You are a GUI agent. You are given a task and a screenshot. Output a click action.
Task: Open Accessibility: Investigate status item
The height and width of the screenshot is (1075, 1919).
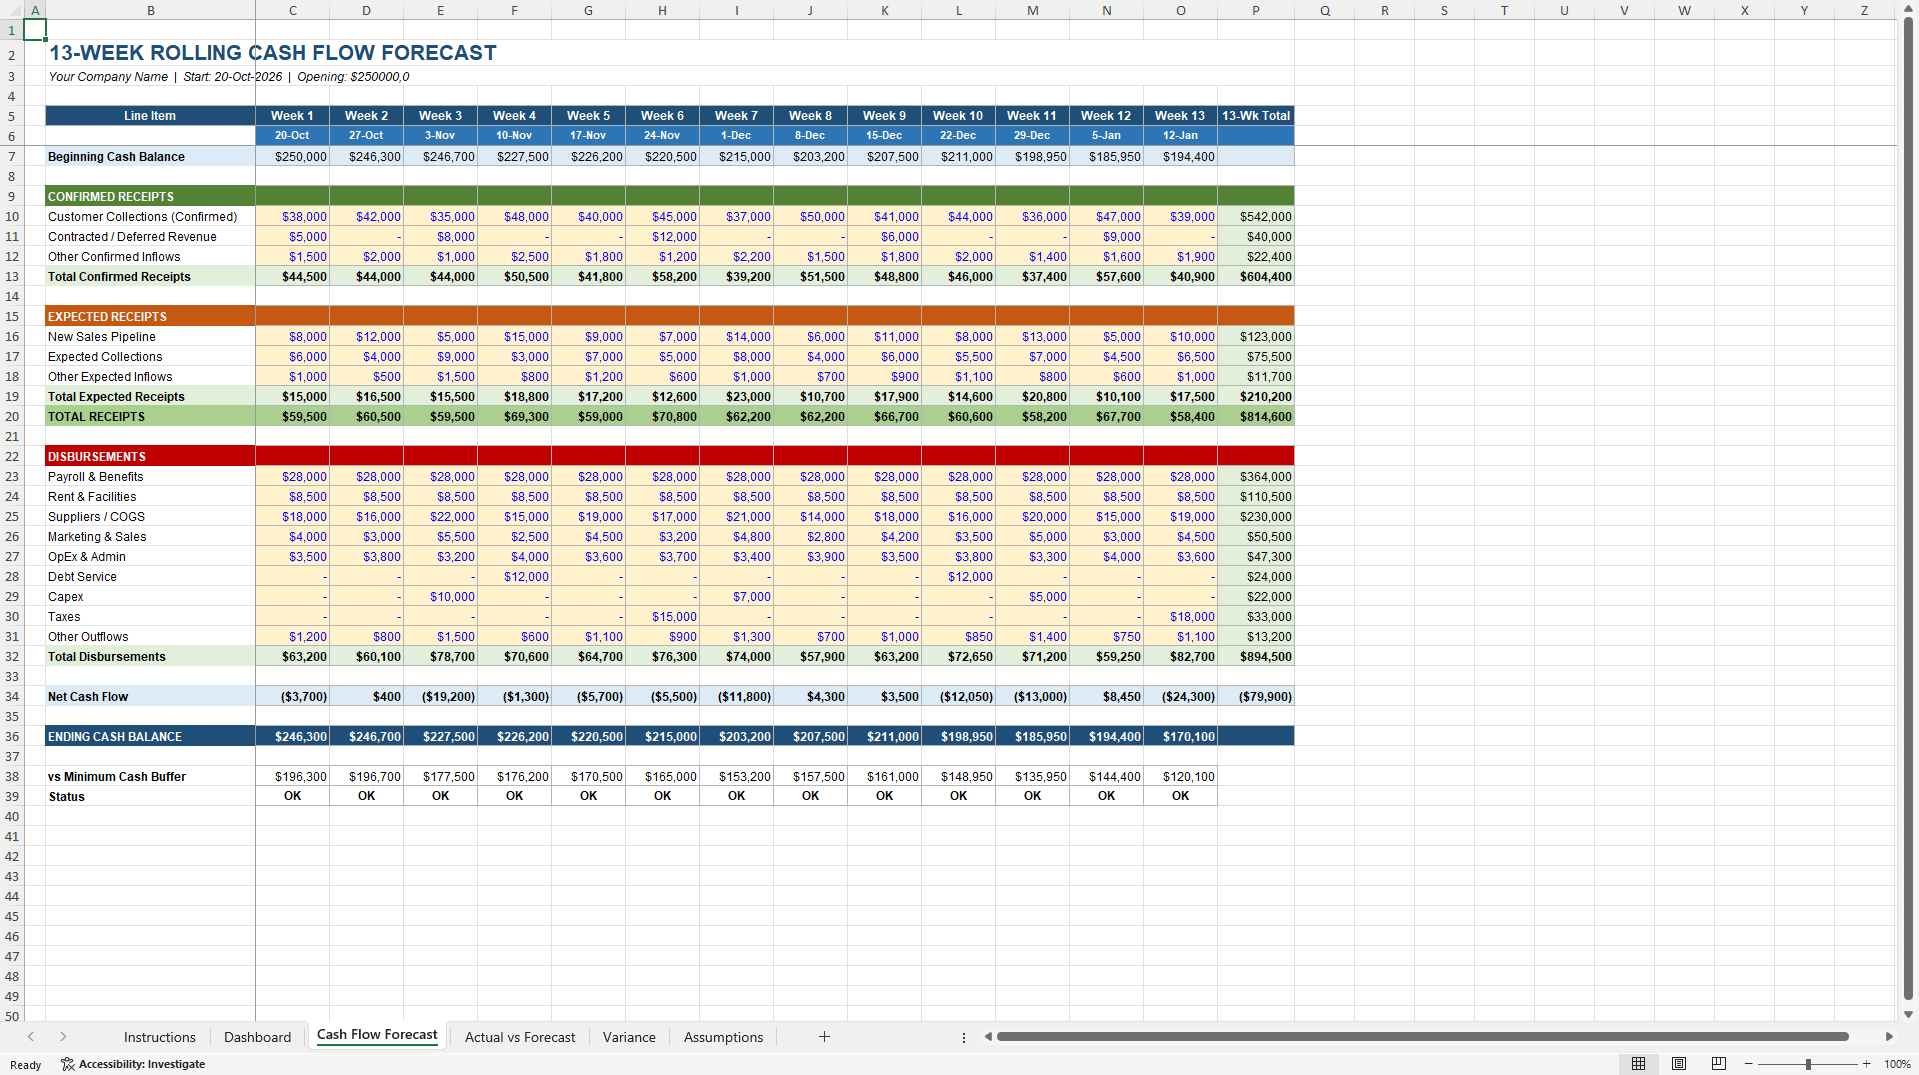tap(133, 1064)
